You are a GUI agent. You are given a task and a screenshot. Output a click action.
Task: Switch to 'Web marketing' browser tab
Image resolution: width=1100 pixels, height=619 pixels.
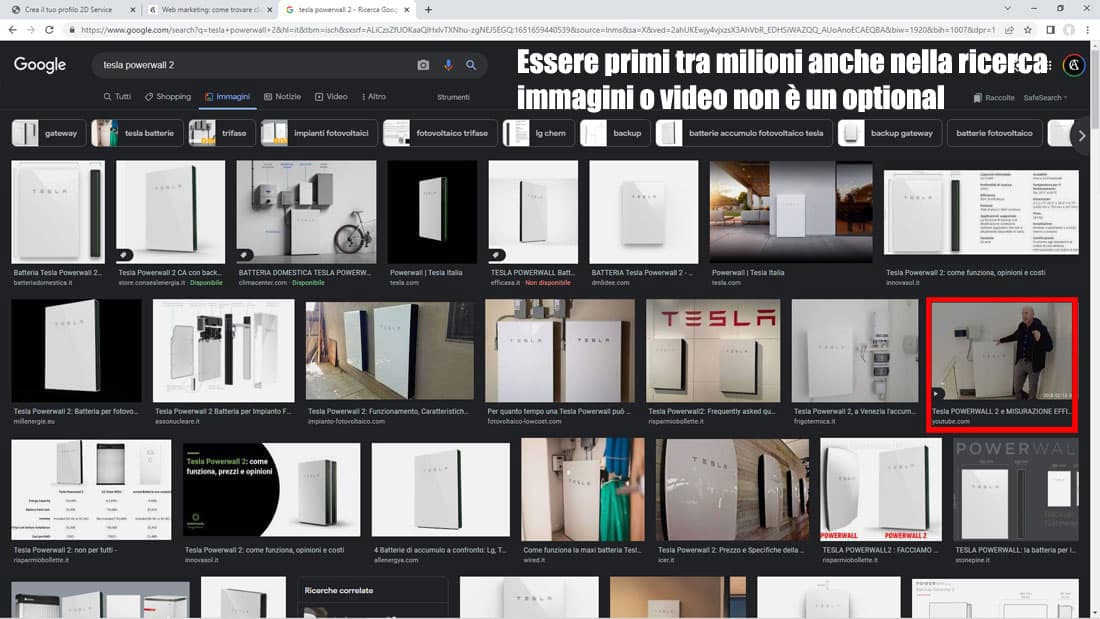click(x=209, y=10)
